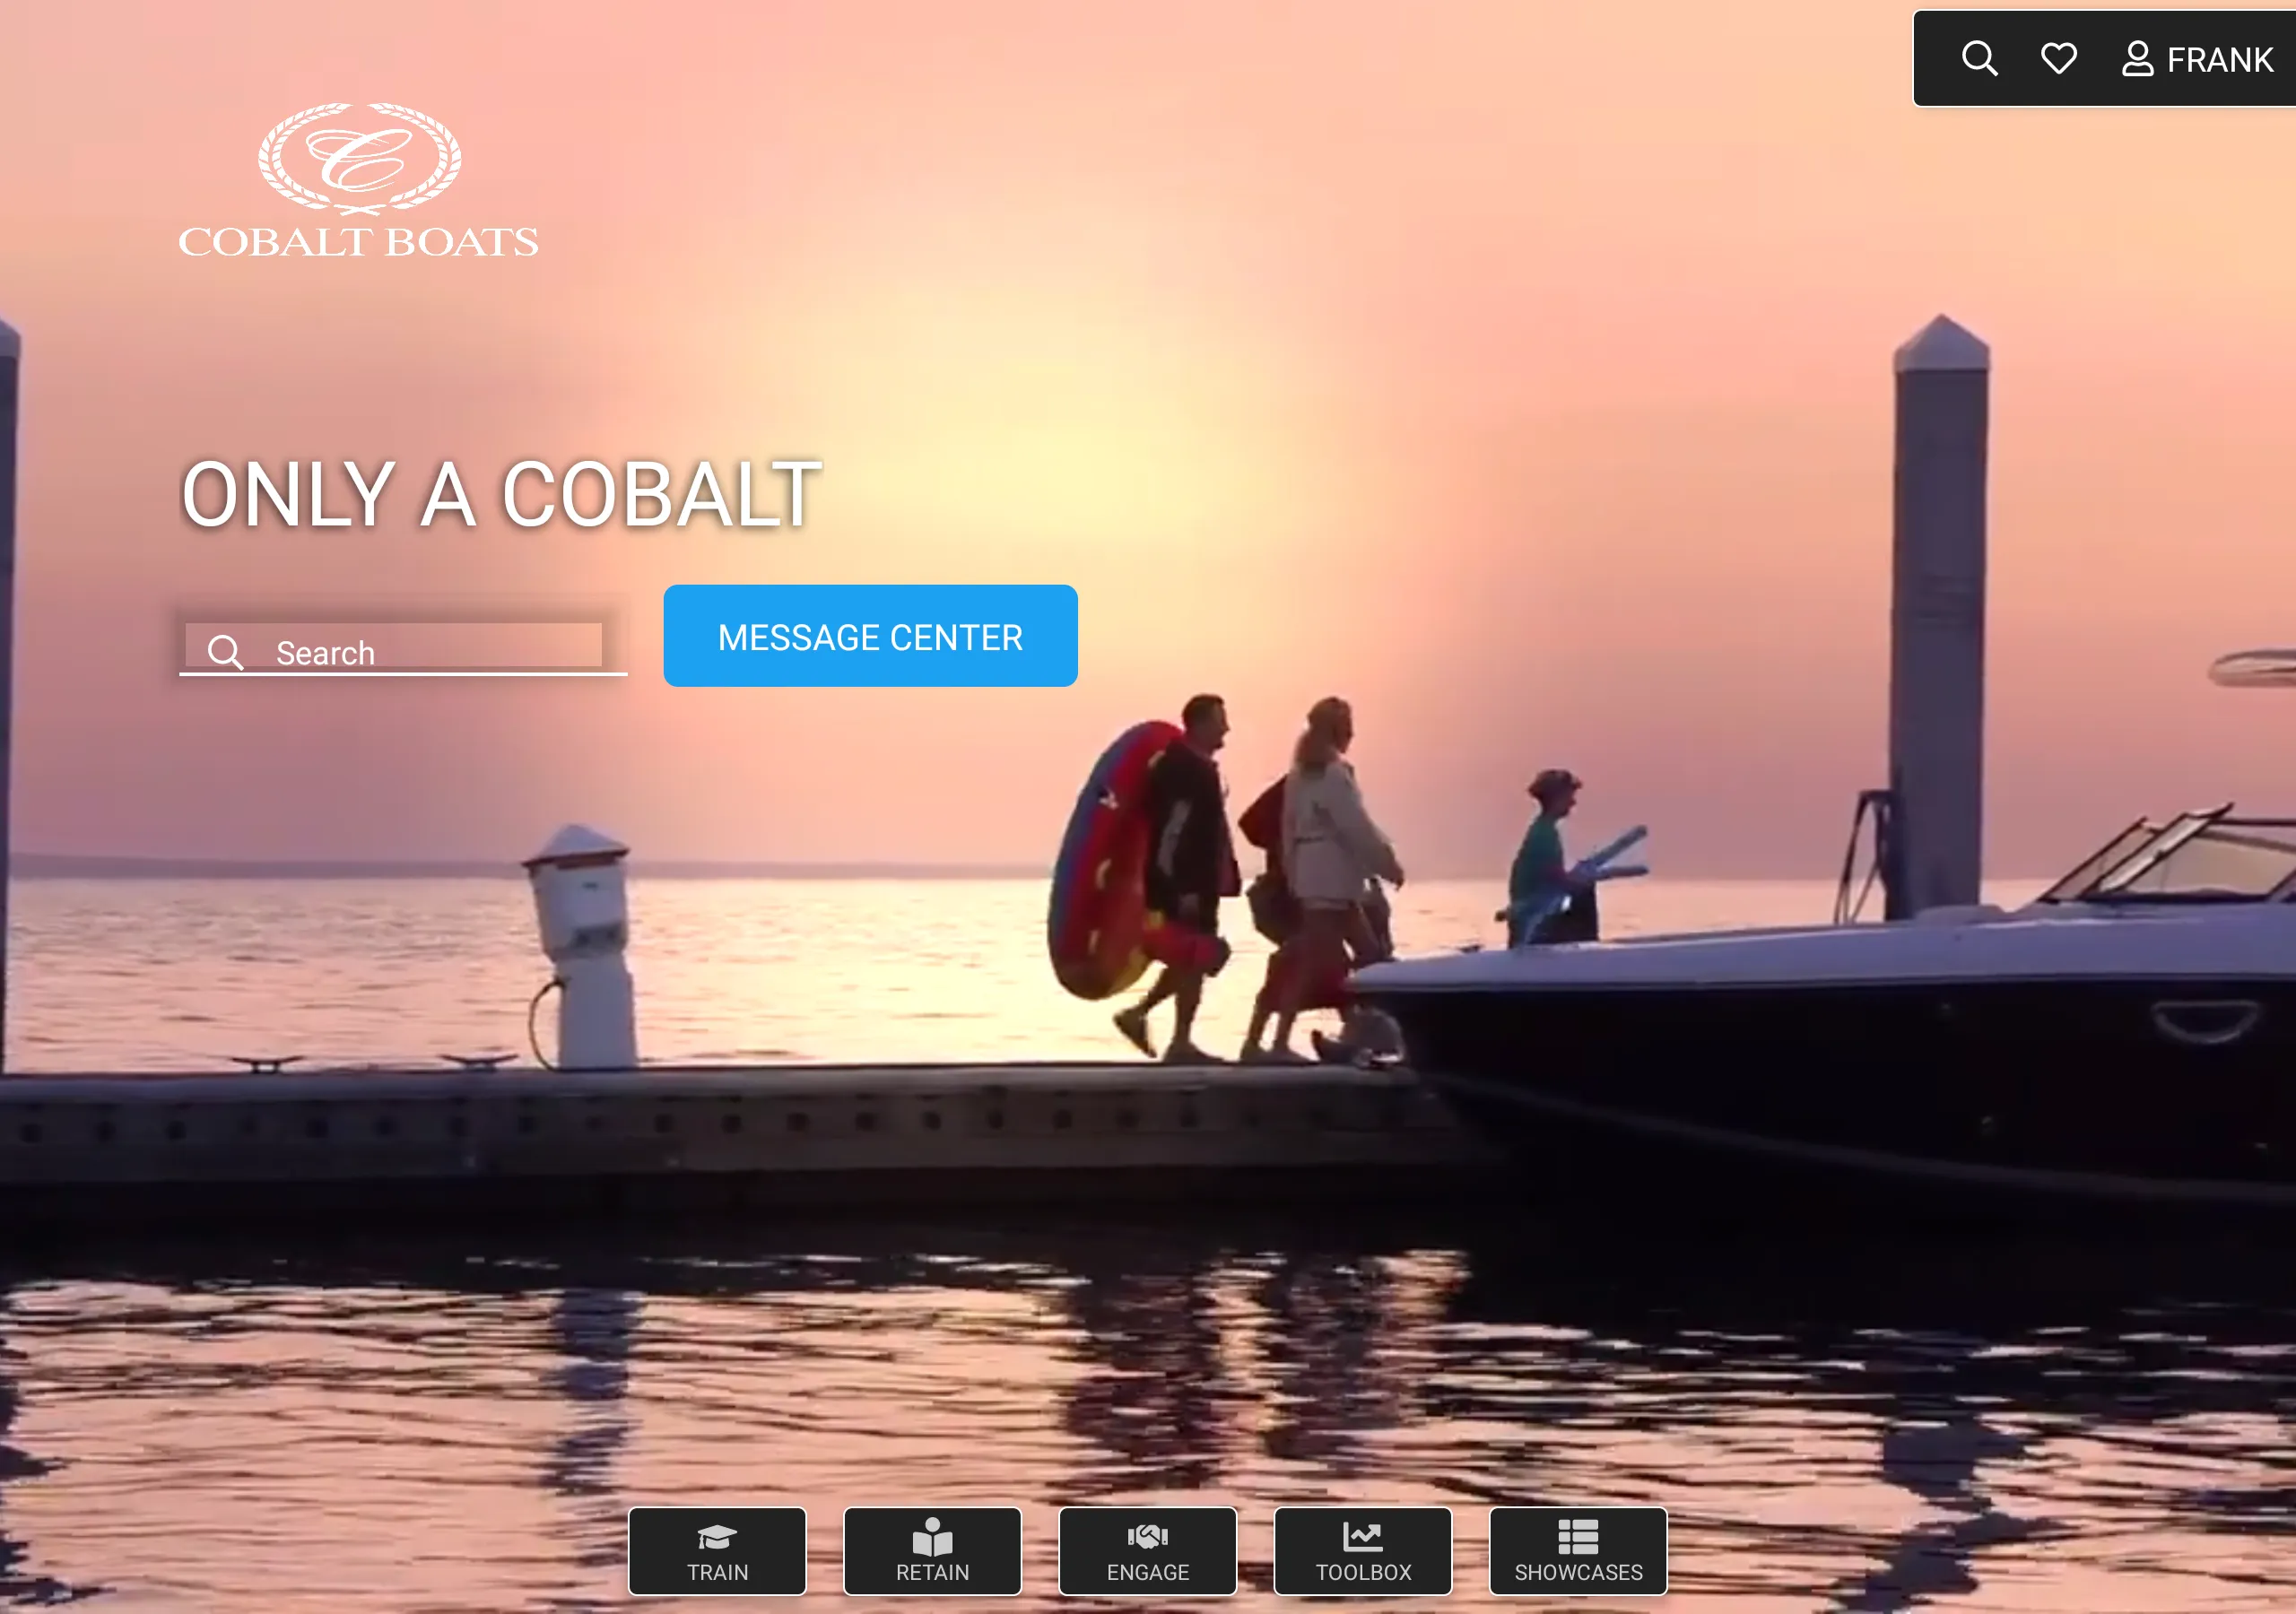Open the FRANK user account menu
2296x1614 pixels.
[x=2198, y=60]
